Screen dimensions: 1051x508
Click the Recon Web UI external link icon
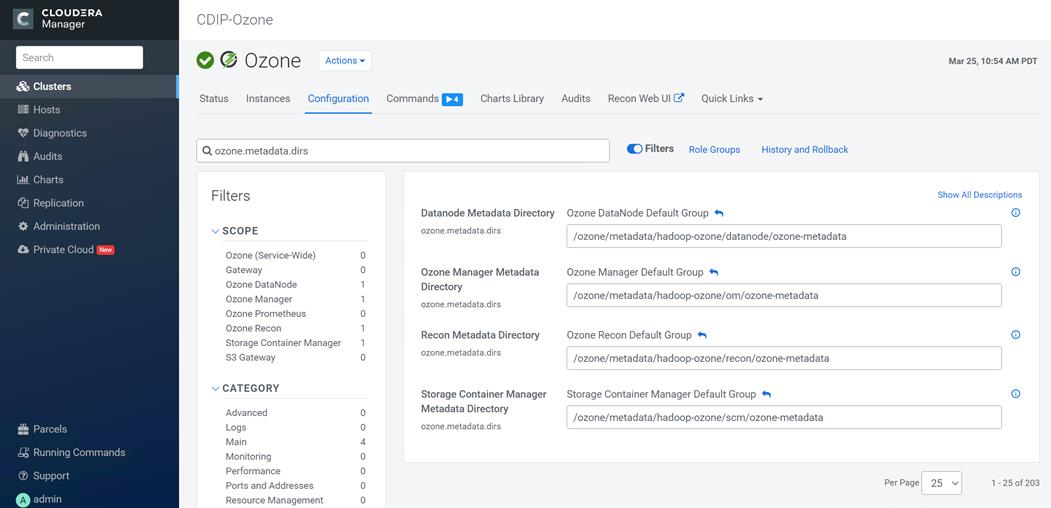tap(679, 98)
